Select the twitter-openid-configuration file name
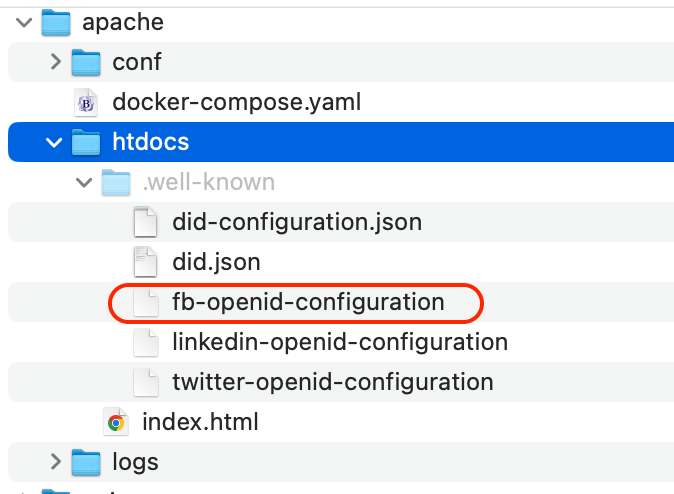Screen dimensions: 674x494 (332, 382)
